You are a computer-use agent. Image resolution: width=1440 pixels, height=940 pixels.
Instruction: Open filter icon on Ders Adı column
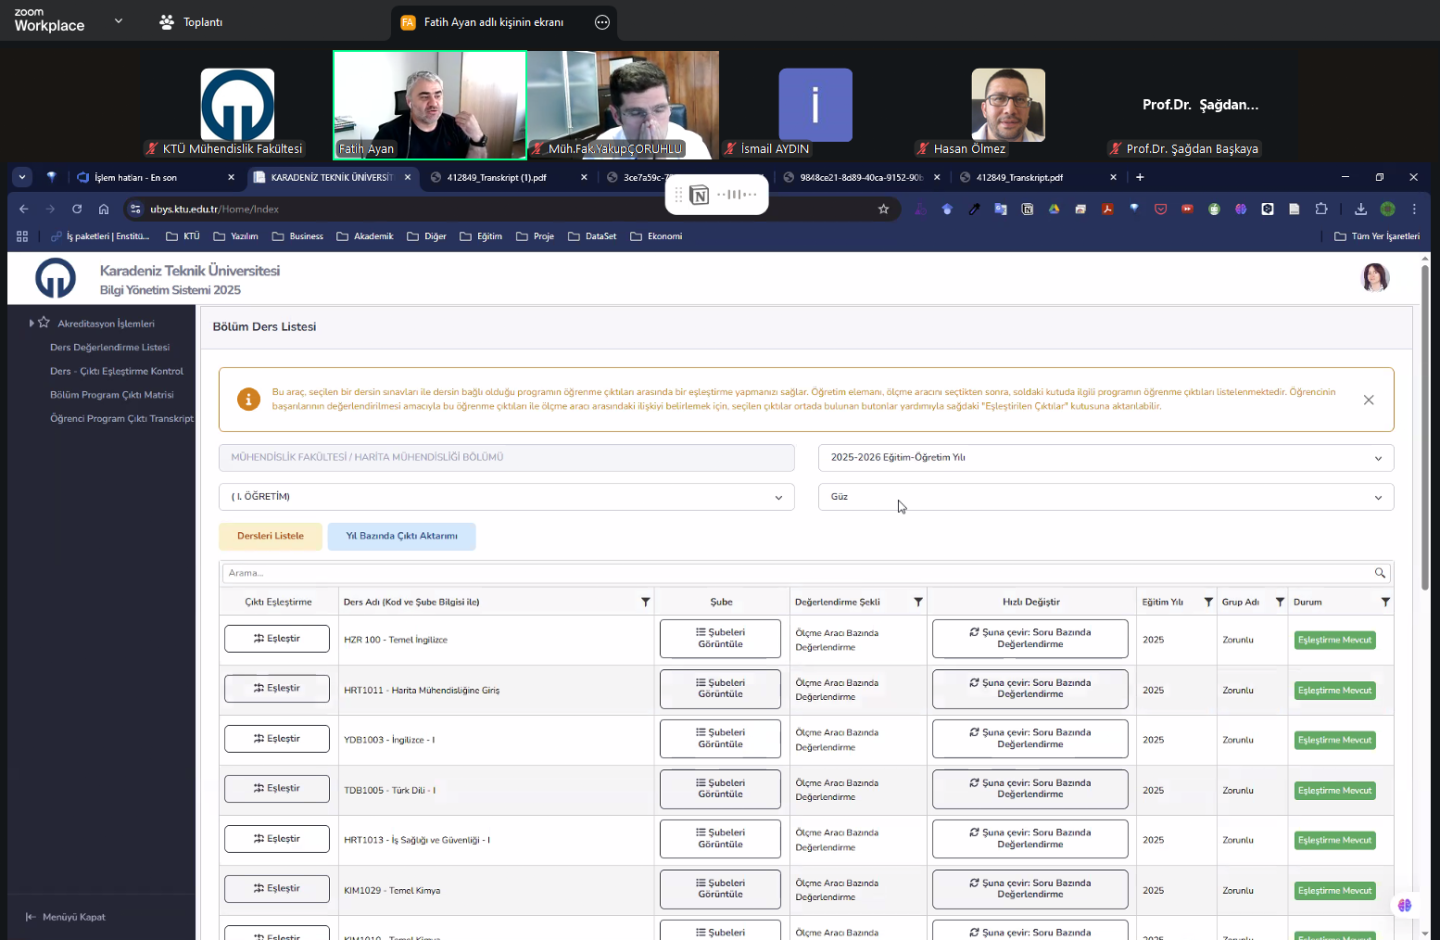[645, 602]
